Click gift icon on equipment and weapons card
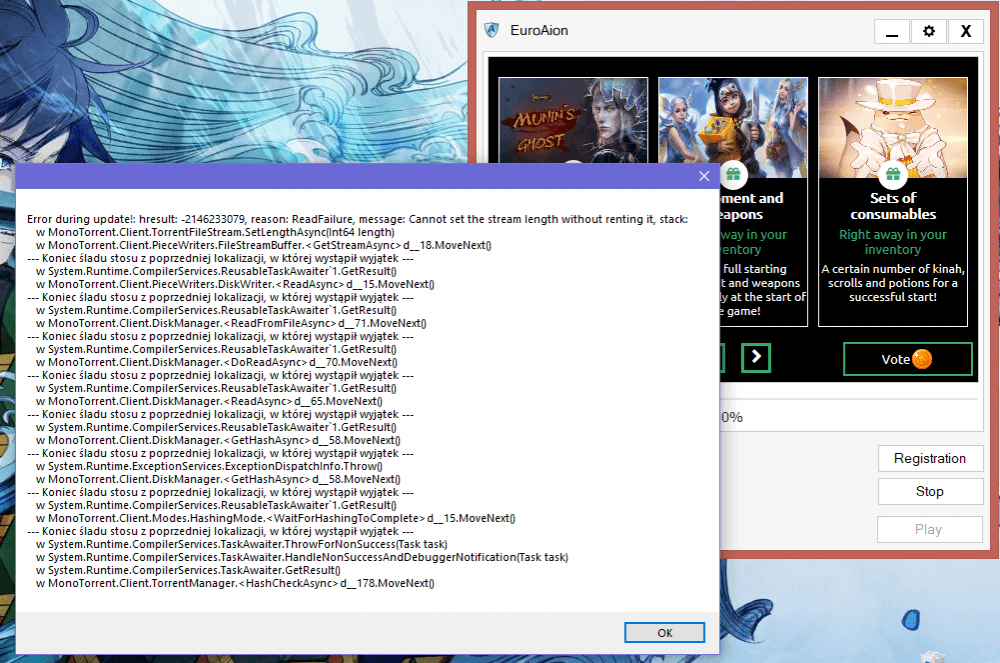This screenshot has width=1000, height=663. tap(733, 174)
